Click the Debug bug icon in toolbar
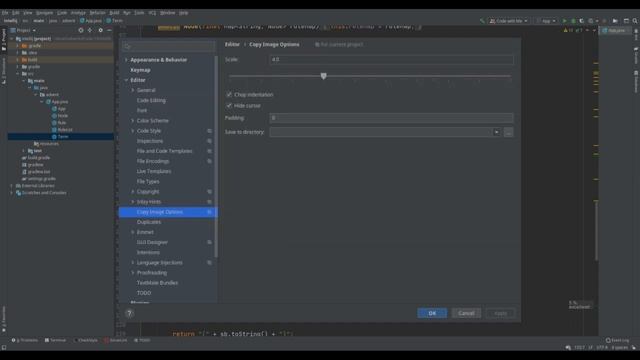 (x=573, y=21)
